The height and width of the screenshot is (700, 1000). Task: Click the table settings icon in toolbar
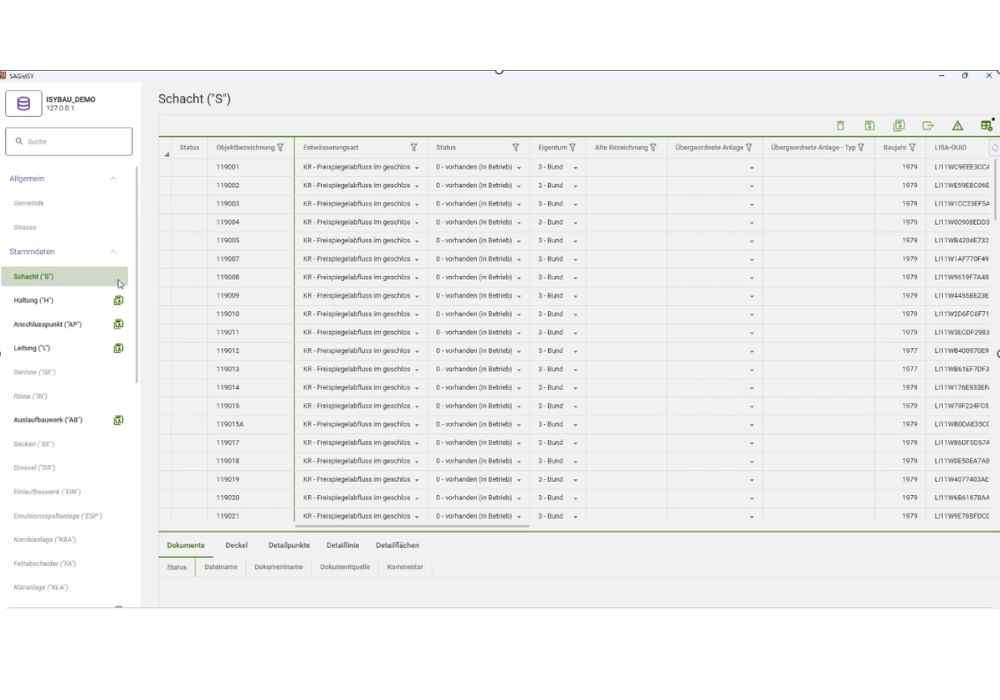click(x=986, y=126)
